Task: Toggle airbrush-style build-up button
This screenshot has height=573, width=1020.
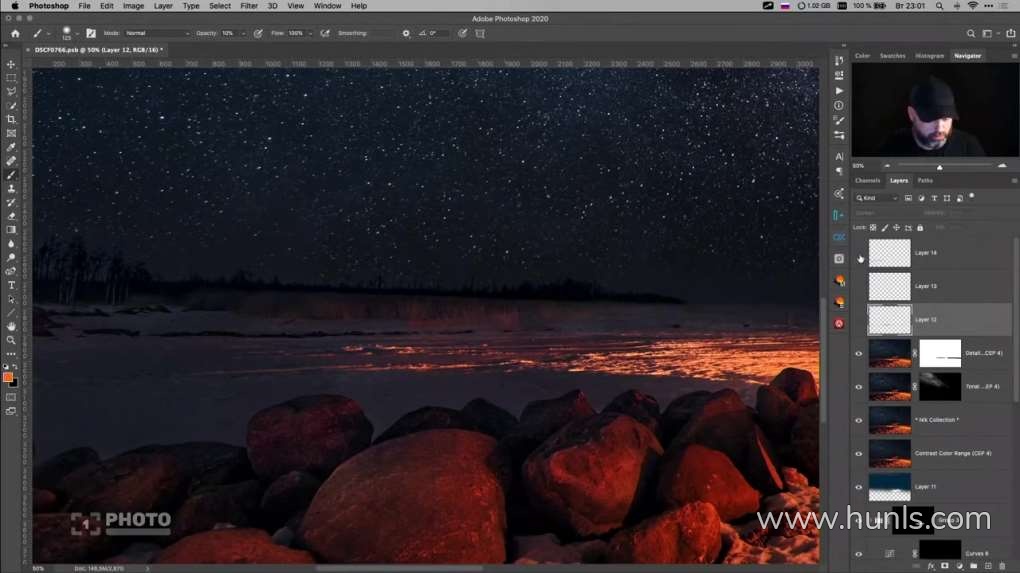Action: 325,33
